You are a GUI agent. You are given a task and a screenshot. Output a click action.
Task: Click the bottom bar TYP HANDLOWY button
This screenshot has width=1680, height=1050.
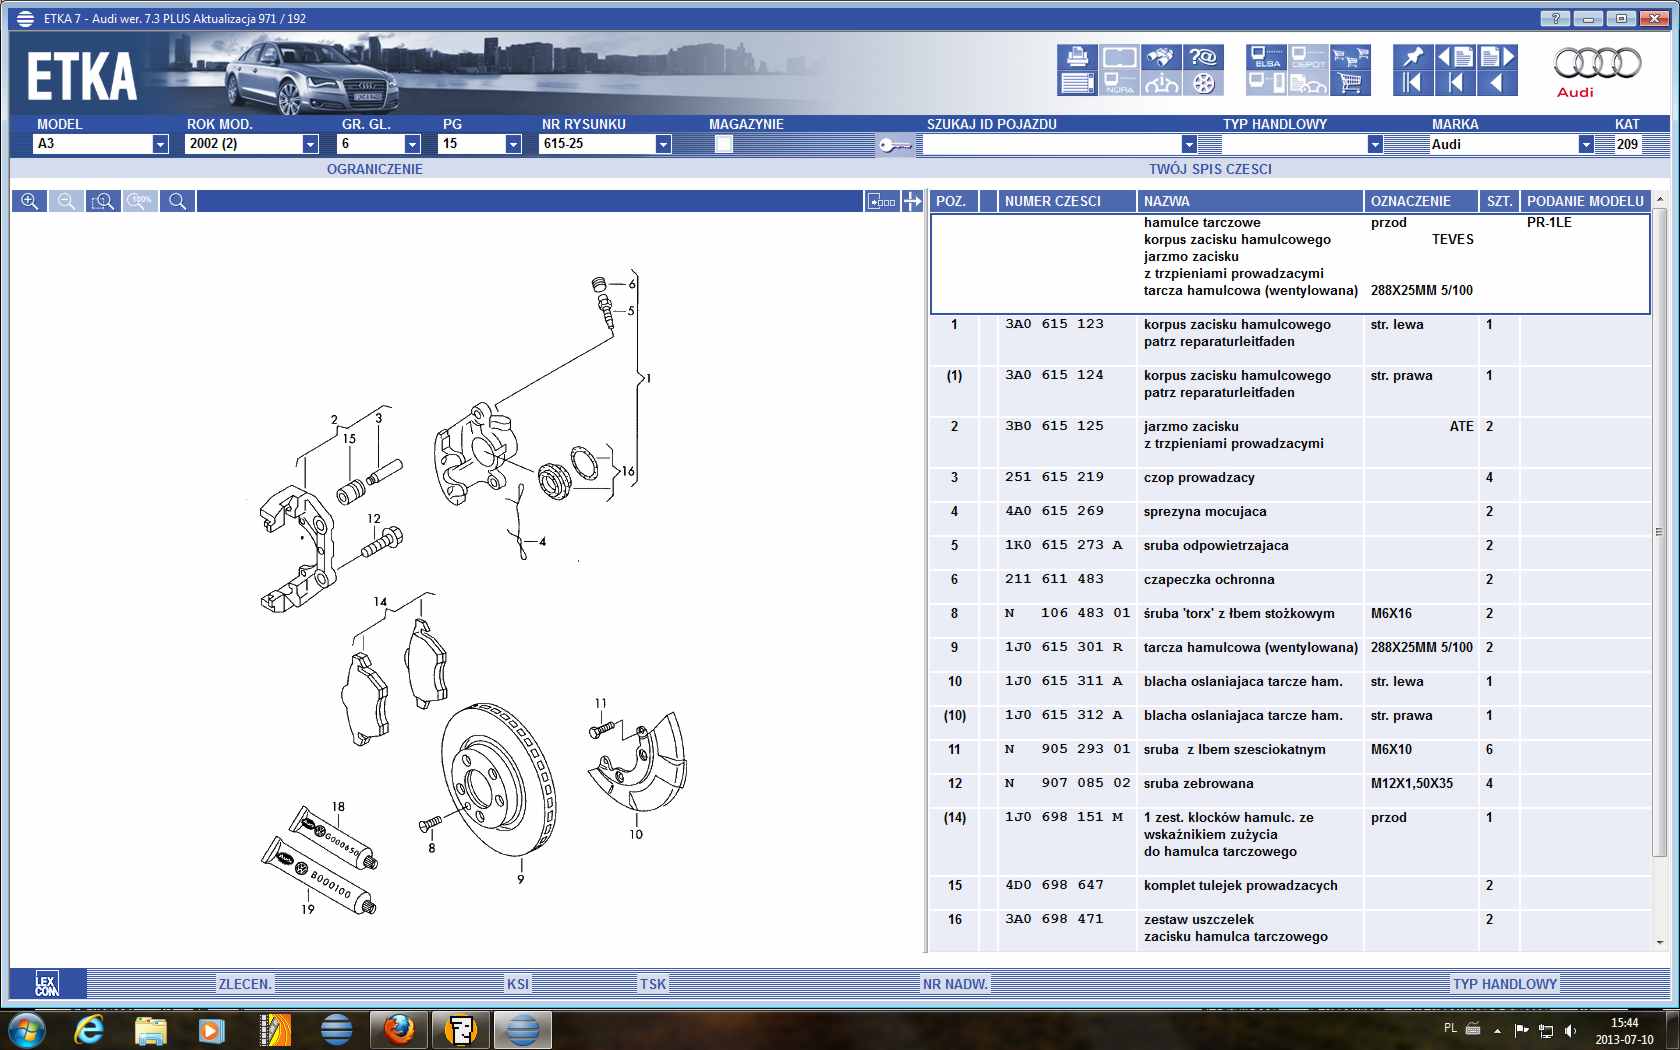(x=1505, y=984)
